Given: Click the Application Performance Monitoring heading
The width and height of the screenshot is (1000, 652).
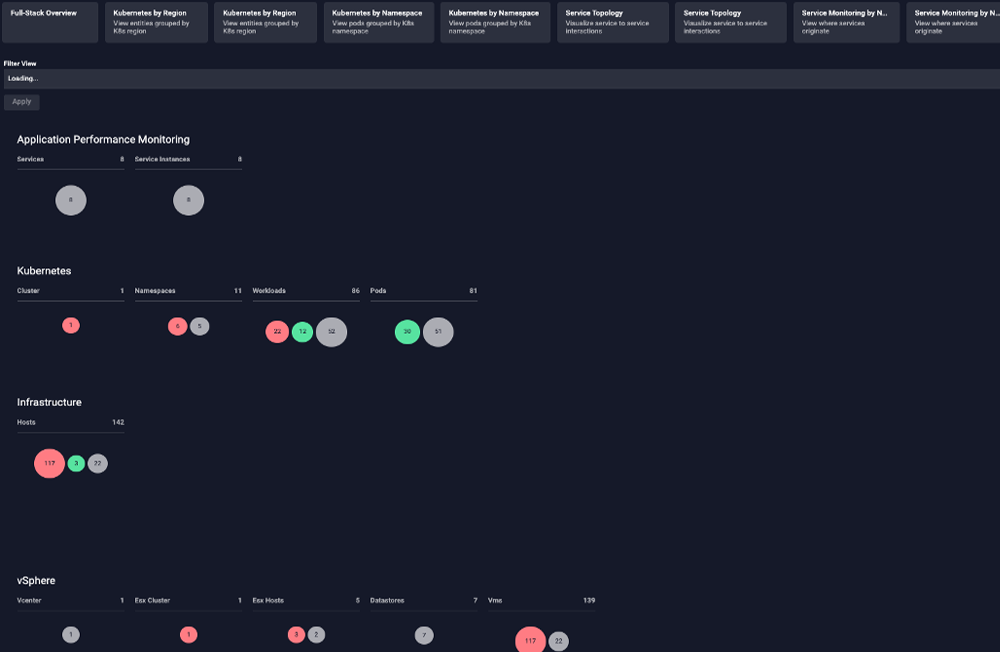Looking at the screenshot, I should tap(103, 140).
